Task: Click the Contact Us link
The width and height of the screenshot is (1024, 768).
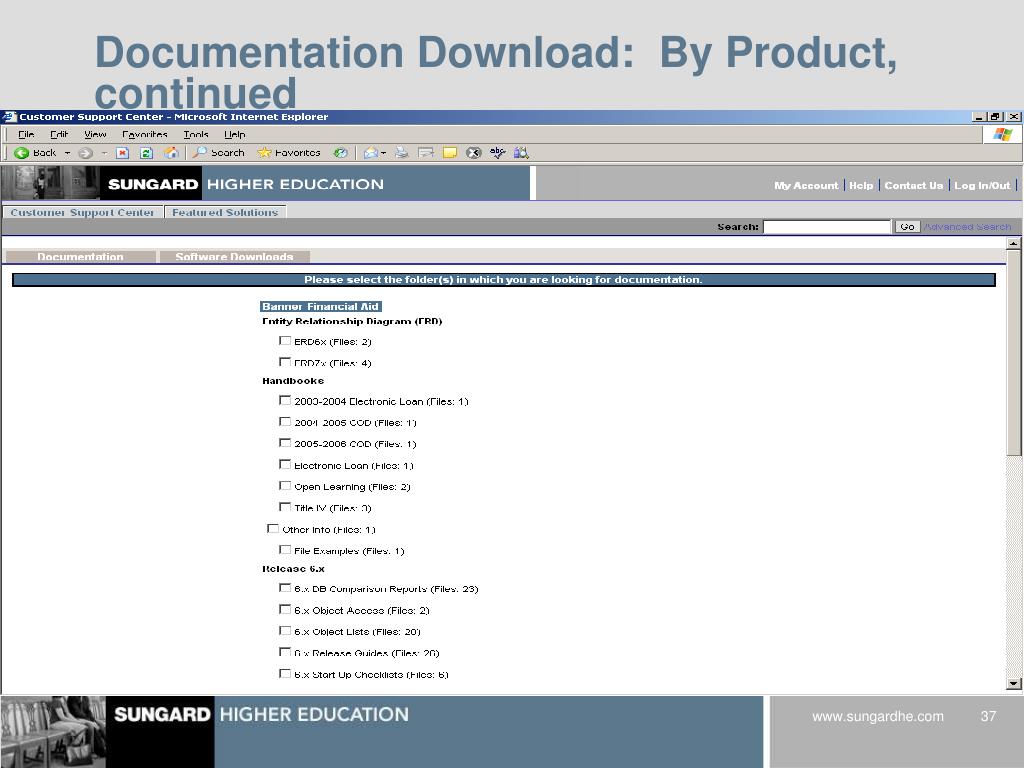Action: click(x=914, y=185)
